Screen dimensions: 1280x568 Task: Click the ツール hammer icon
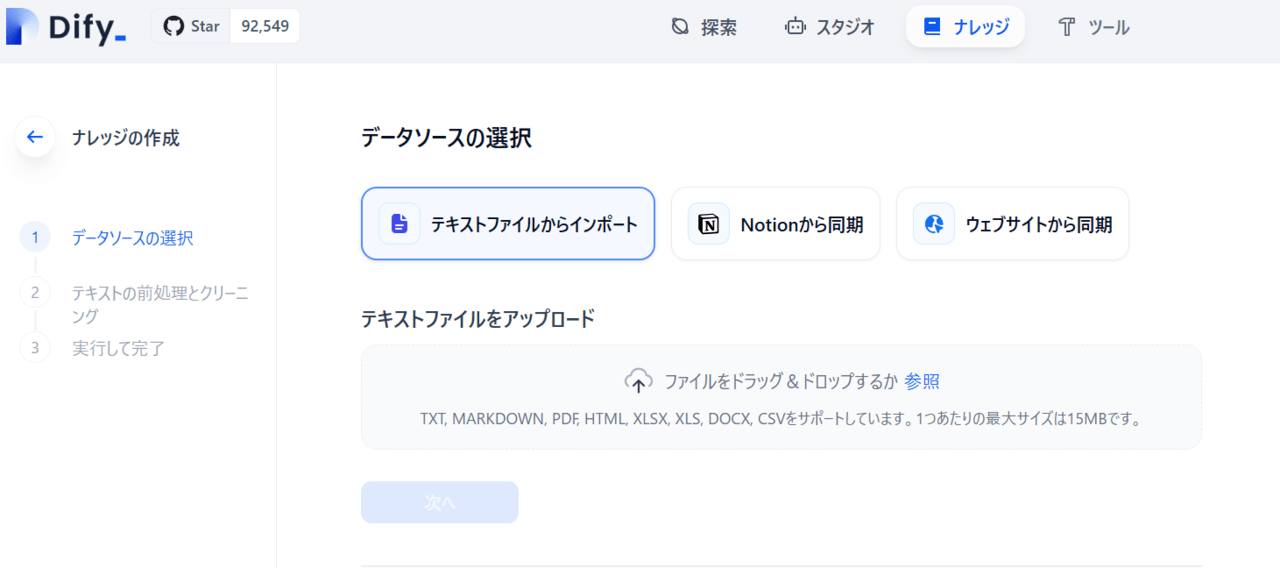pyautogui.click(x=1067, y=27)
